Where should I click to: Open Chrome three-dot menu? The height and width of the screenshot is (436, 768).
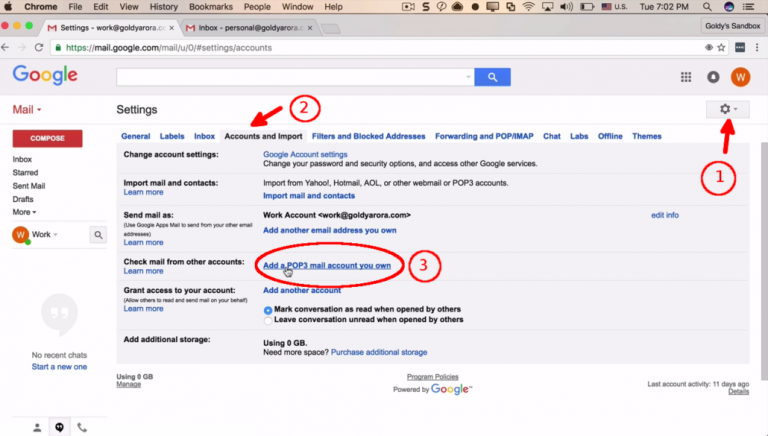click(757, 48)
